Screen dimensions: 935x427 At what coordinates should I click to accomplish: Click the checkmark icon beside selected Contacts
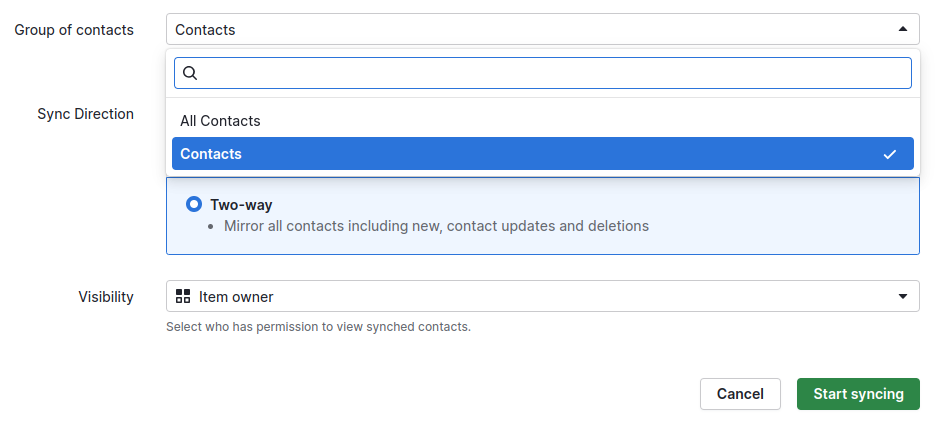point(890,154)
